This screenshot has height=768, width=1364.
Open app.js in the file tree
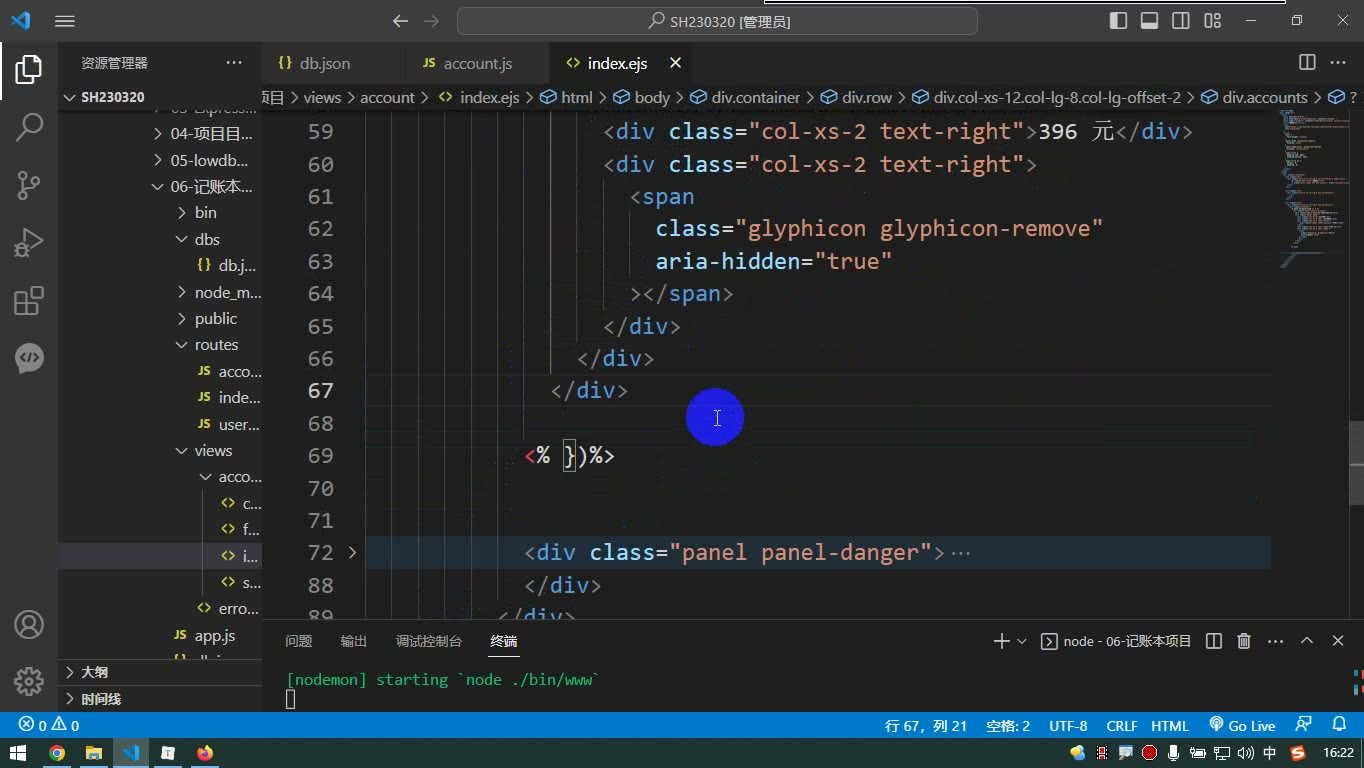pos(214,636)
